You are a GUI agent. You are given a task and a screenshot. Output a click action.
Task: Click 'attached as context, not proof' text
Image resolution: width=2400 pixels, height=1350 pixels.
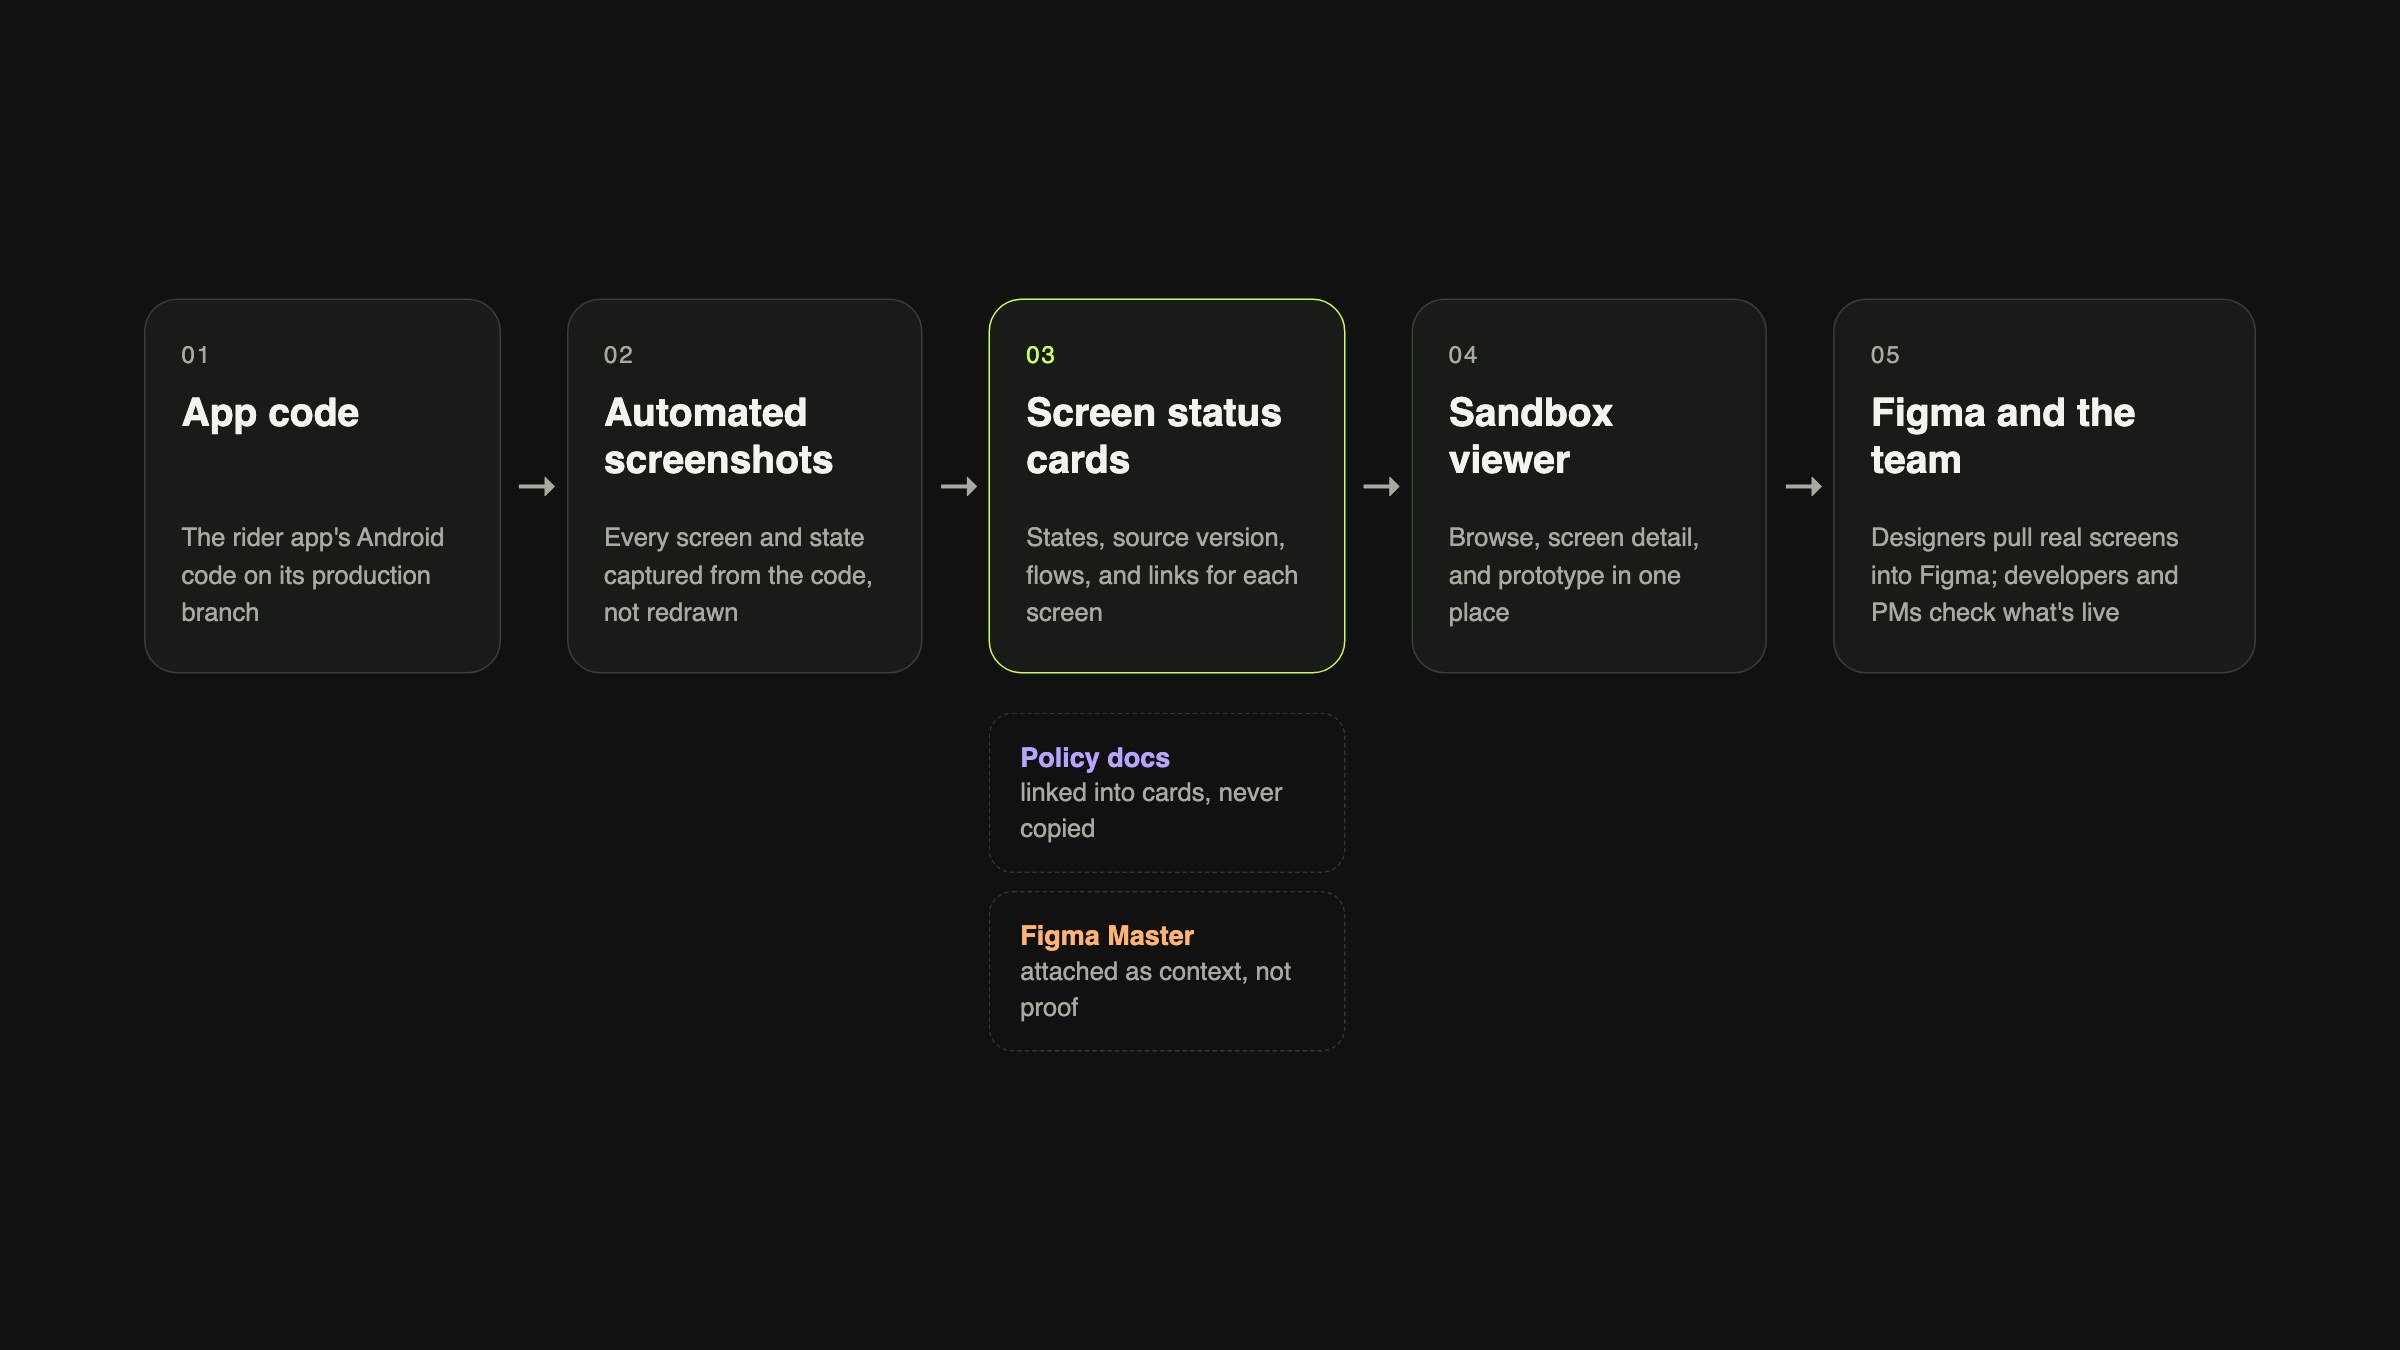pos(1155,989)
